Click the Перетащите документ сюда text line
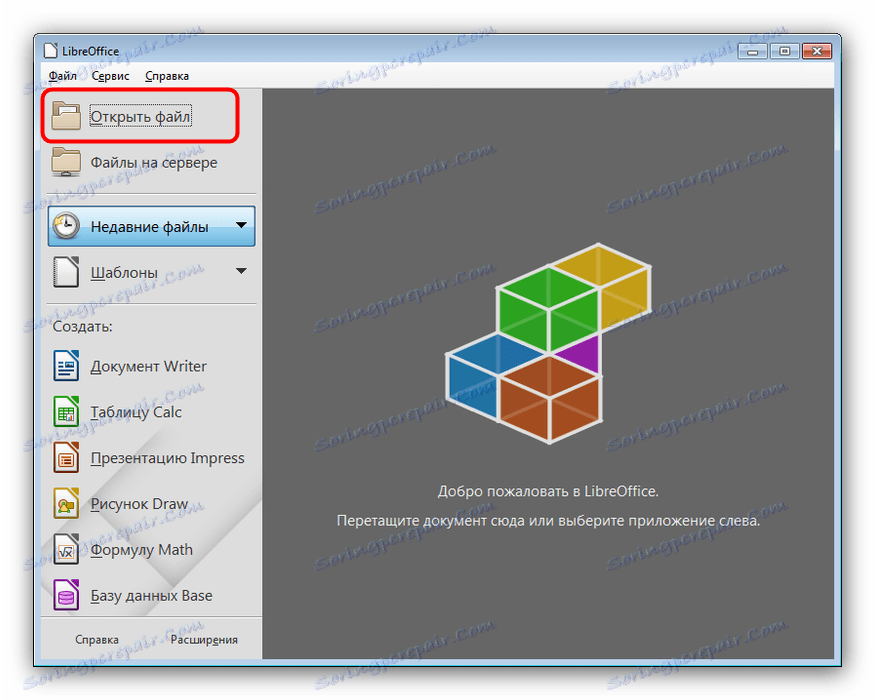Screen dimensions: 875x700 (x=548, y=521)
